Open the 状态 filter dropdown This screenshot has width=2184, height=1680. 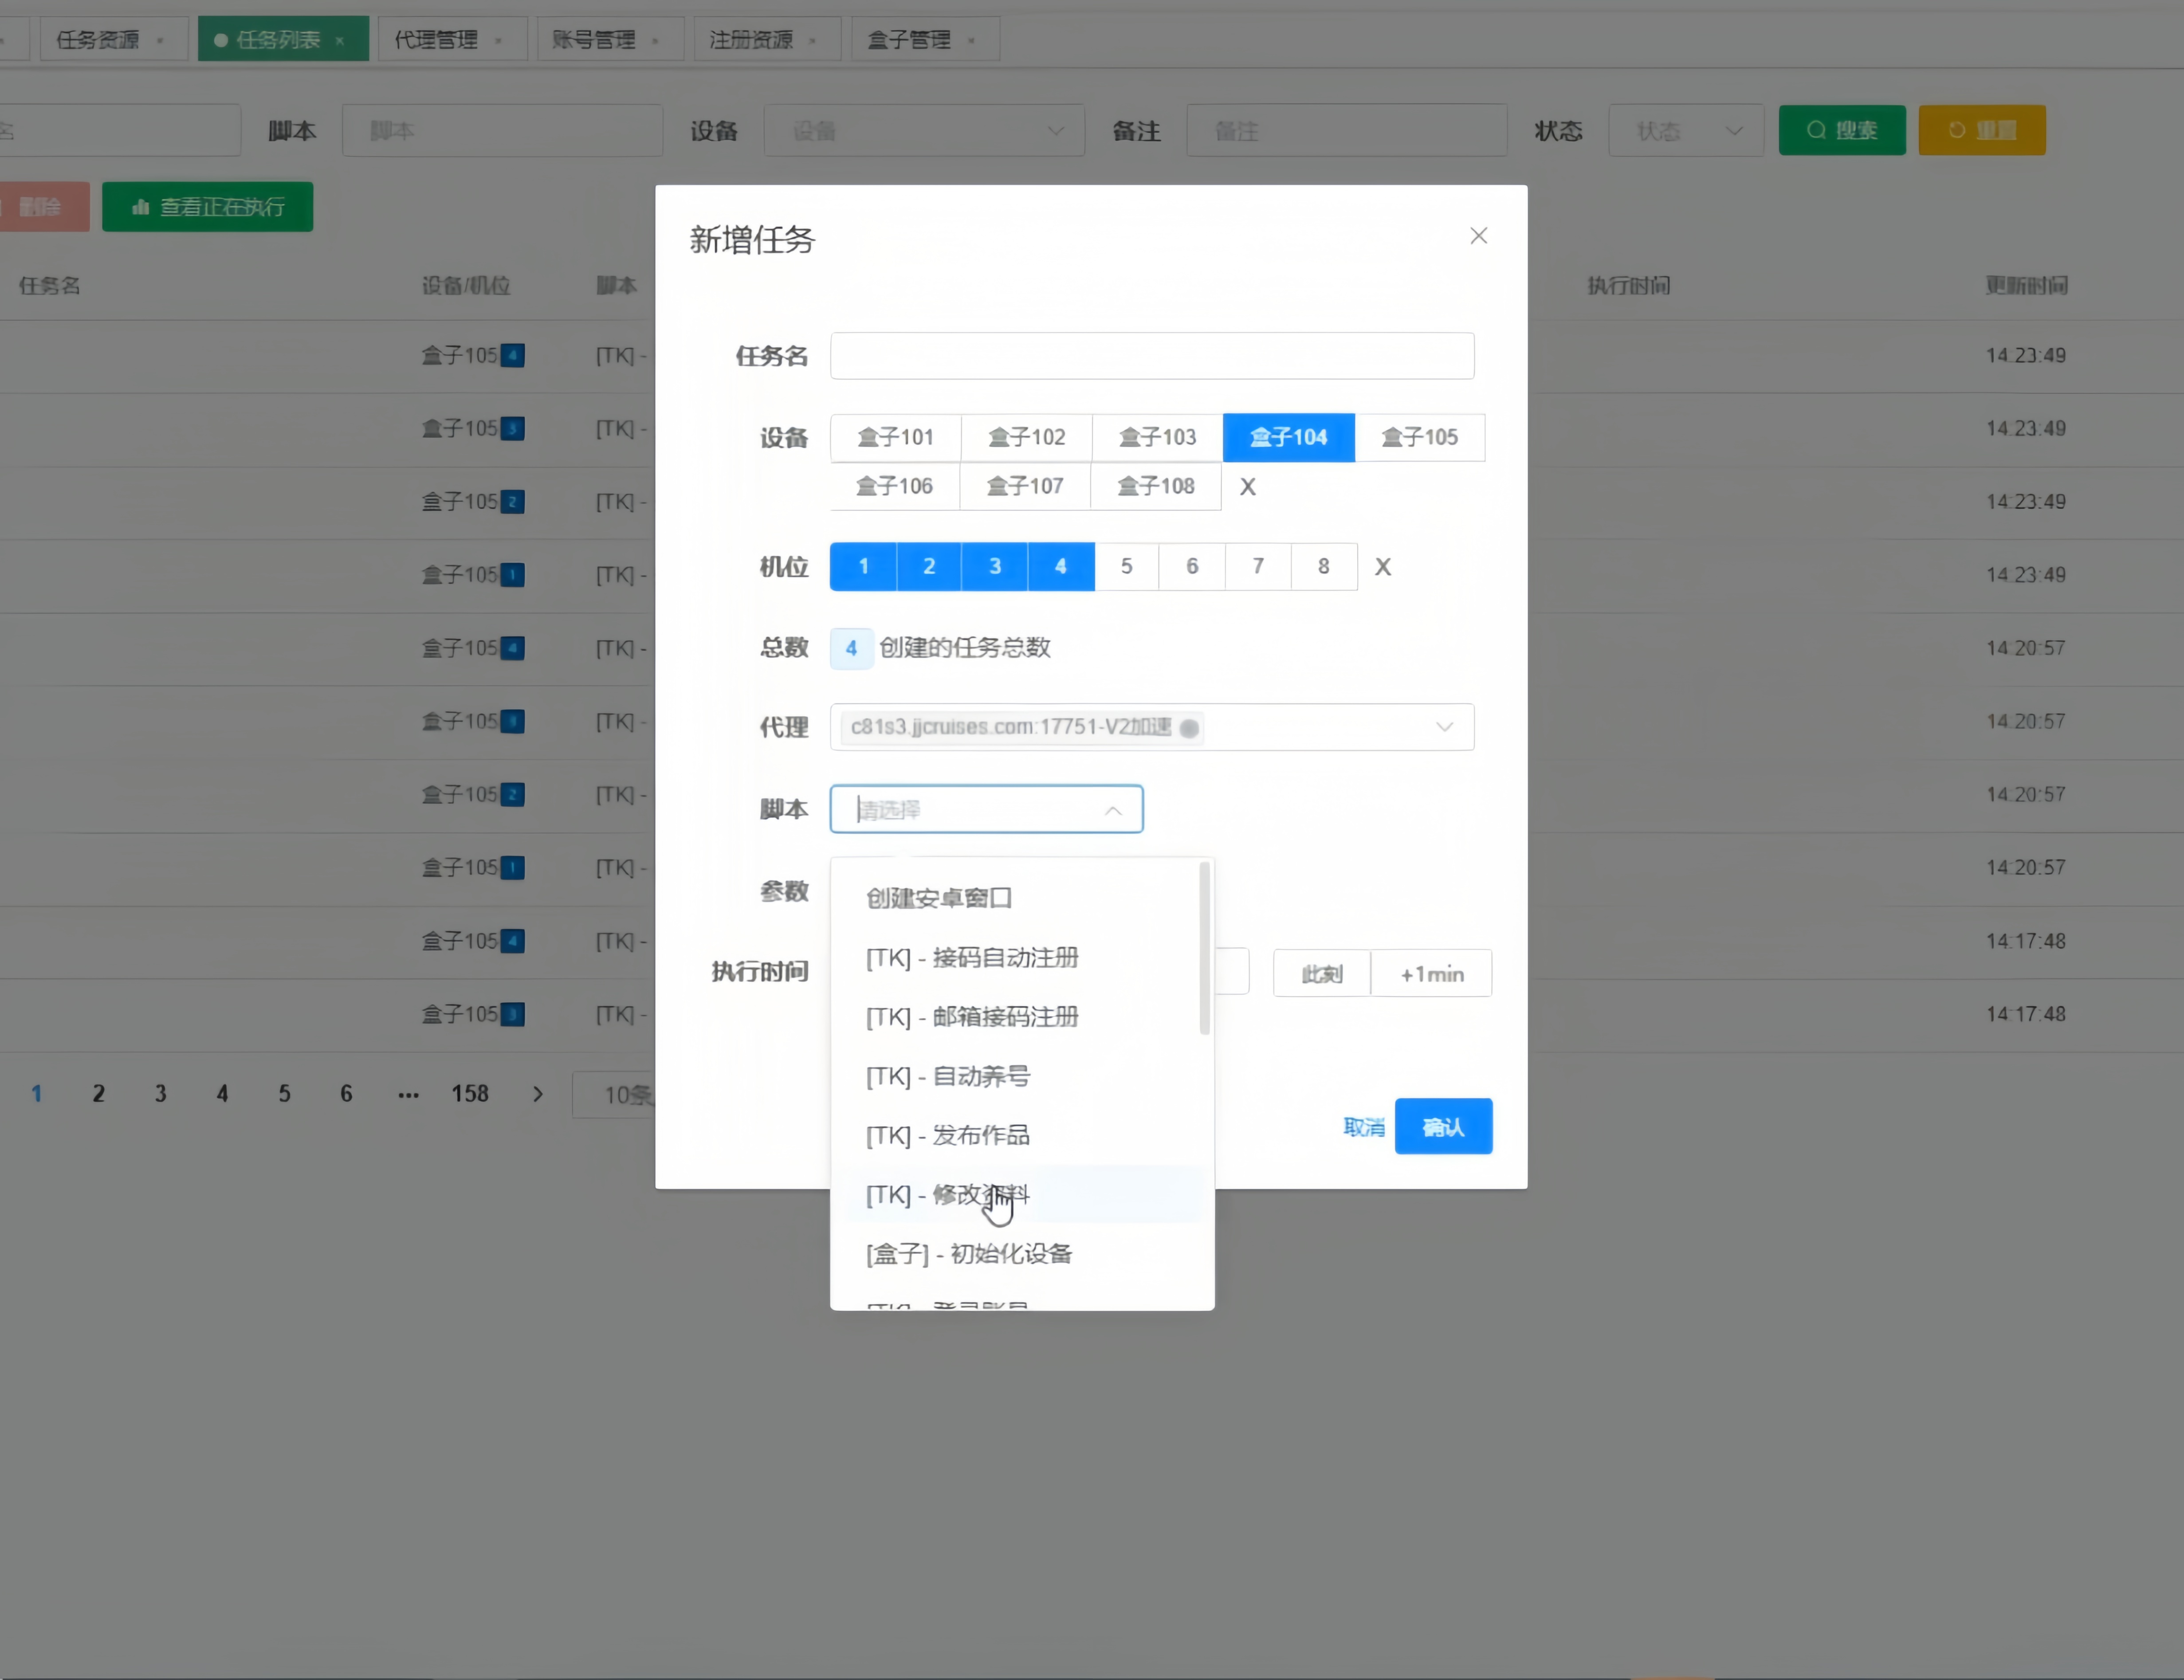1685,130
